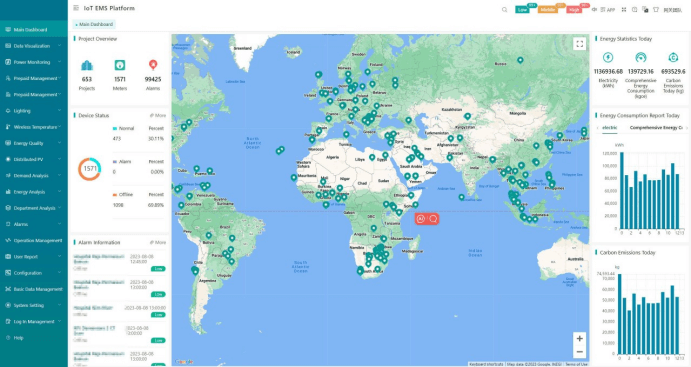This screenshot has height=367, width=691.
Task: Open More link in Device Status
Action: (158, 115)
